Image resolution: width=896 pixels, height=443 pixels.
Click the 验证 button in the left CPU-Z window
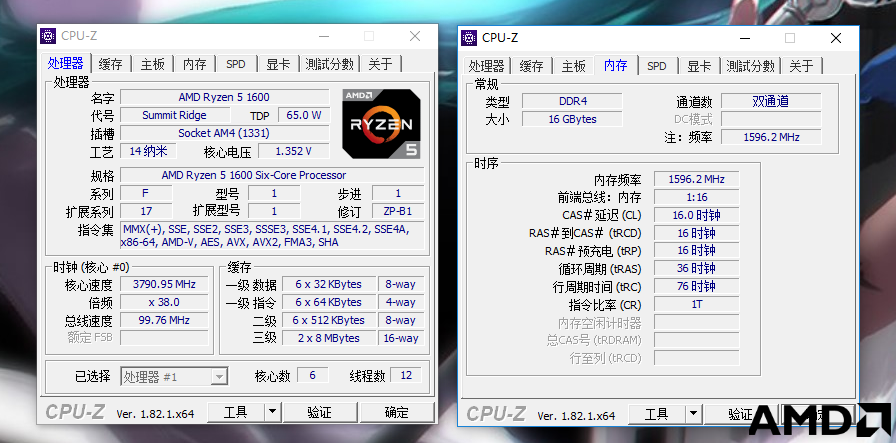coord(320,412)
